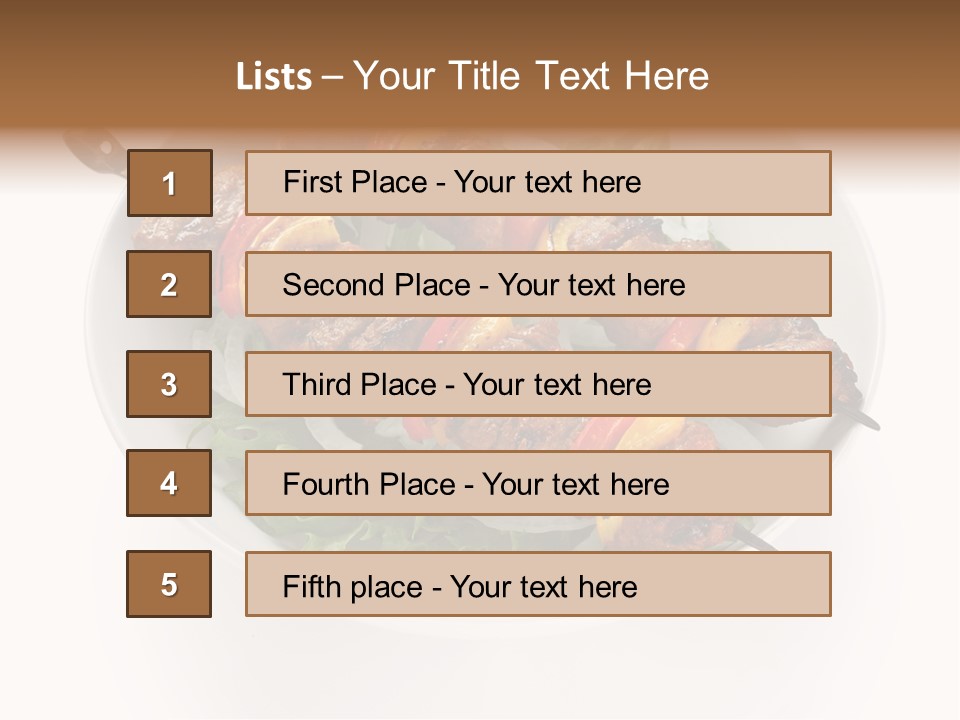Screen dimensions: 960x720
Task: Click 'Your text here' in Third Place bar
Action: 557,385
